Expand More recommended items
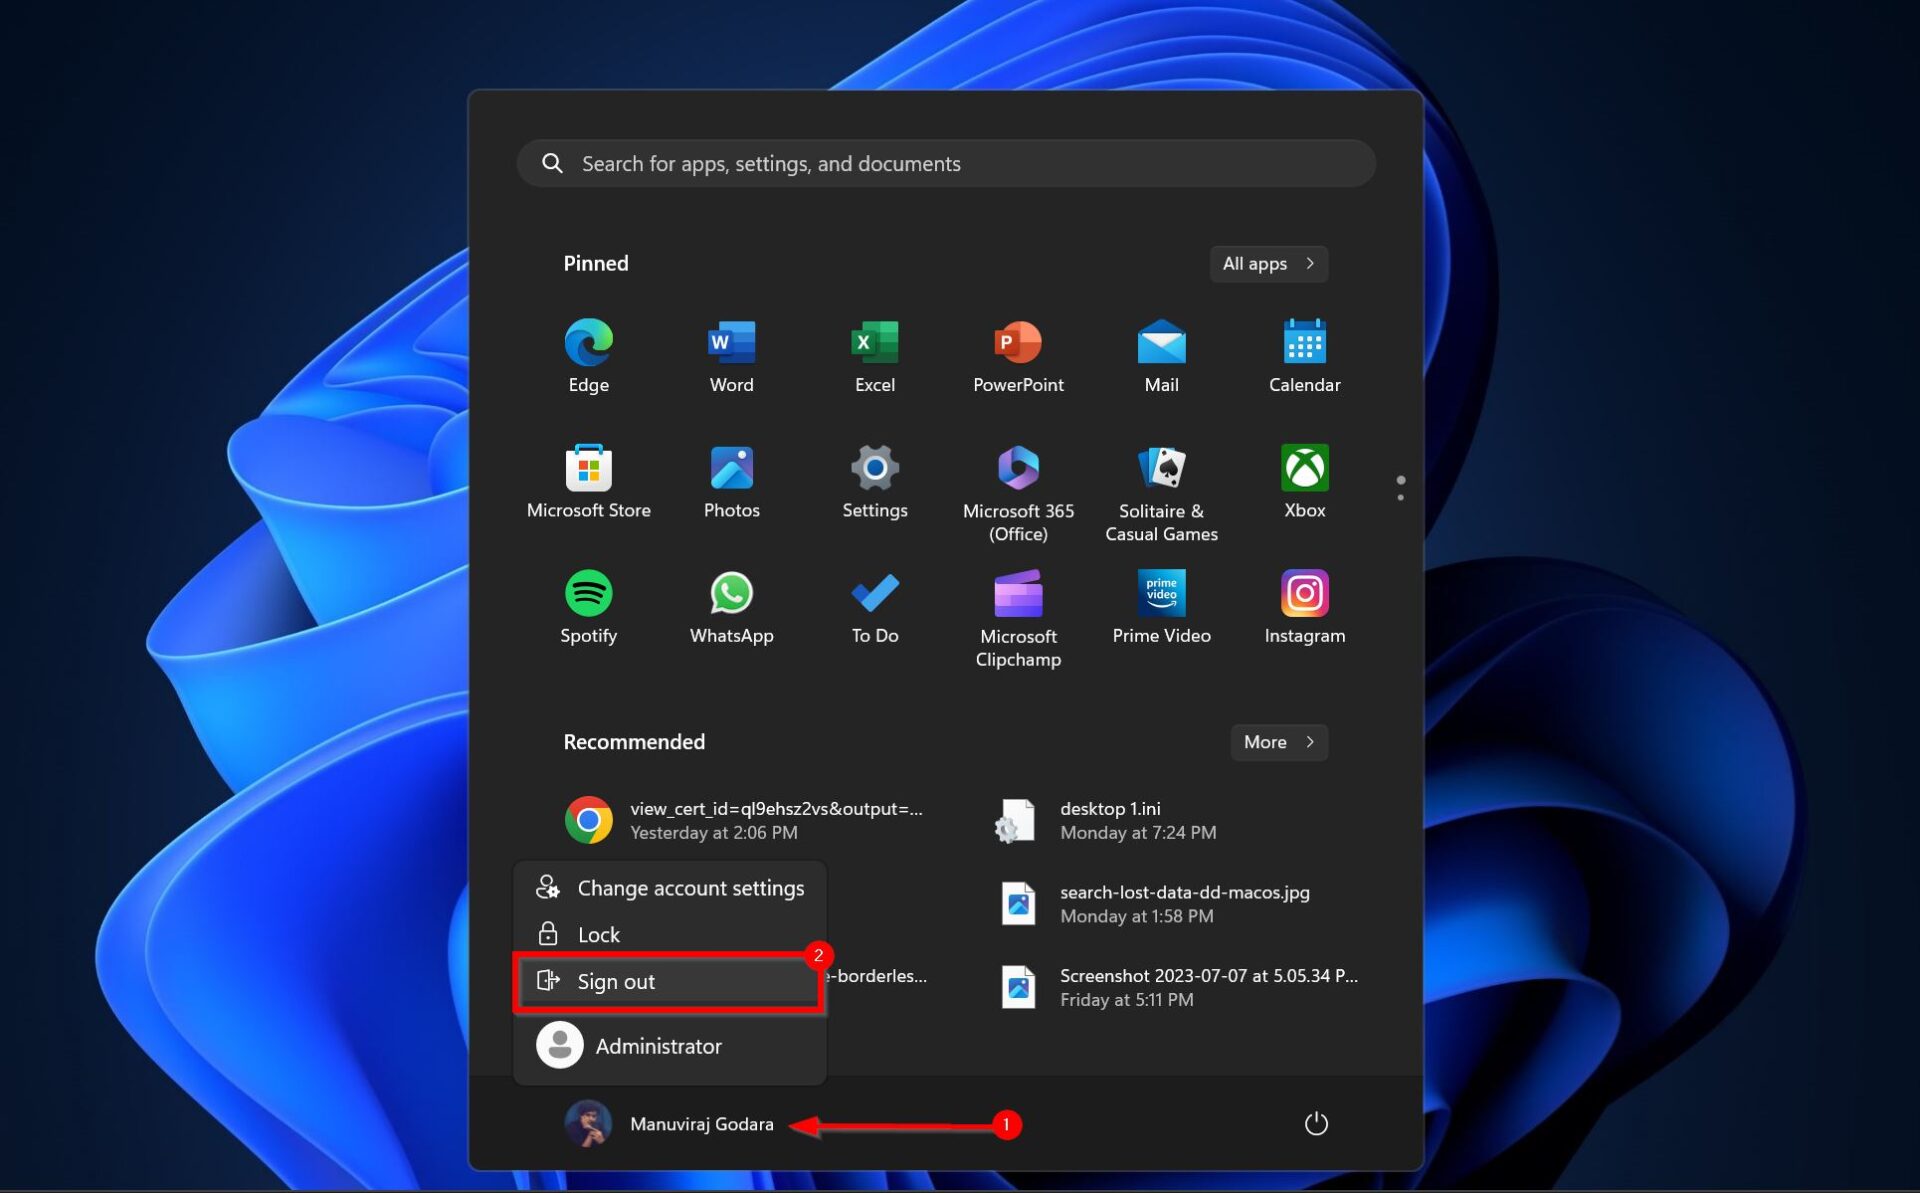The width and height of the screenshot is (1920, 1193). coord(1278,742)
